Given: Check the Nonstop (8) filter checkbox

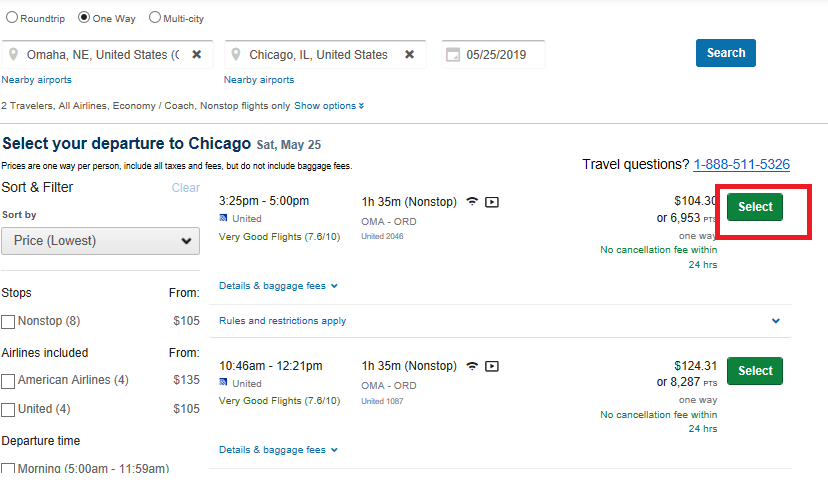Looking at the screenshot, I should tap(8, 322).
